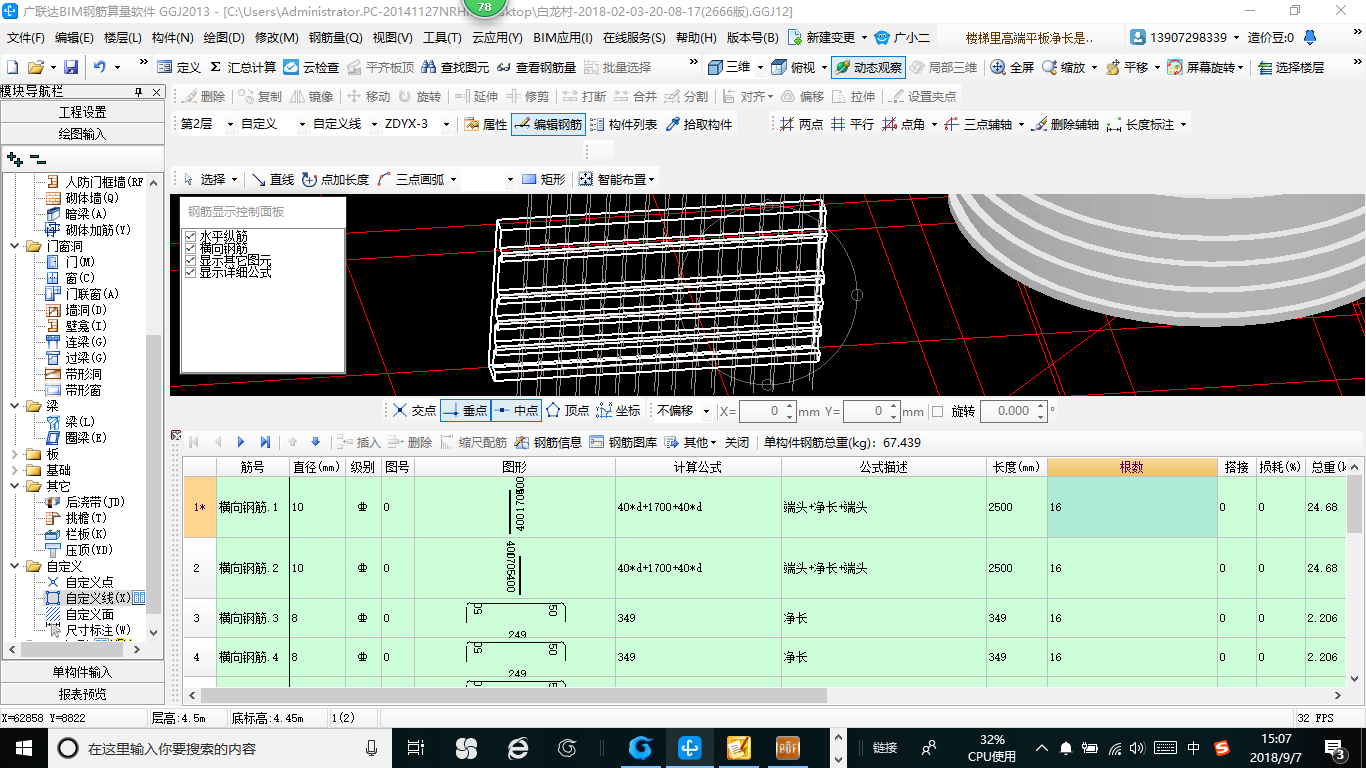Uncheck 显示详细公式 checkbox
This screenshot has height=768, width=1366.
coord(190,272)
